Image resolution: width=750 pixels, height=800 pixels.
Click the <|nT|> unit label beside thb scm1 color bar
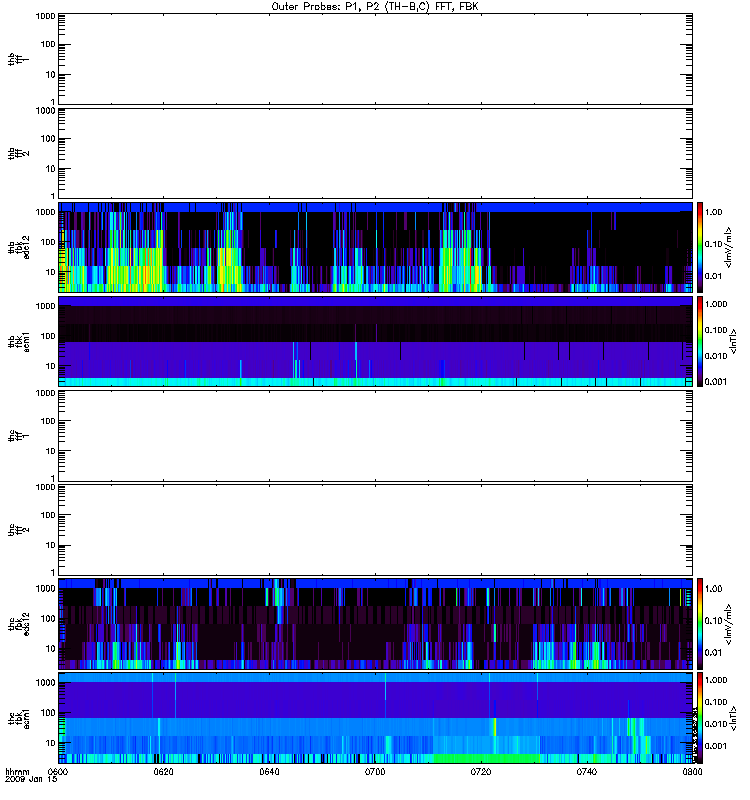[733, 341]
